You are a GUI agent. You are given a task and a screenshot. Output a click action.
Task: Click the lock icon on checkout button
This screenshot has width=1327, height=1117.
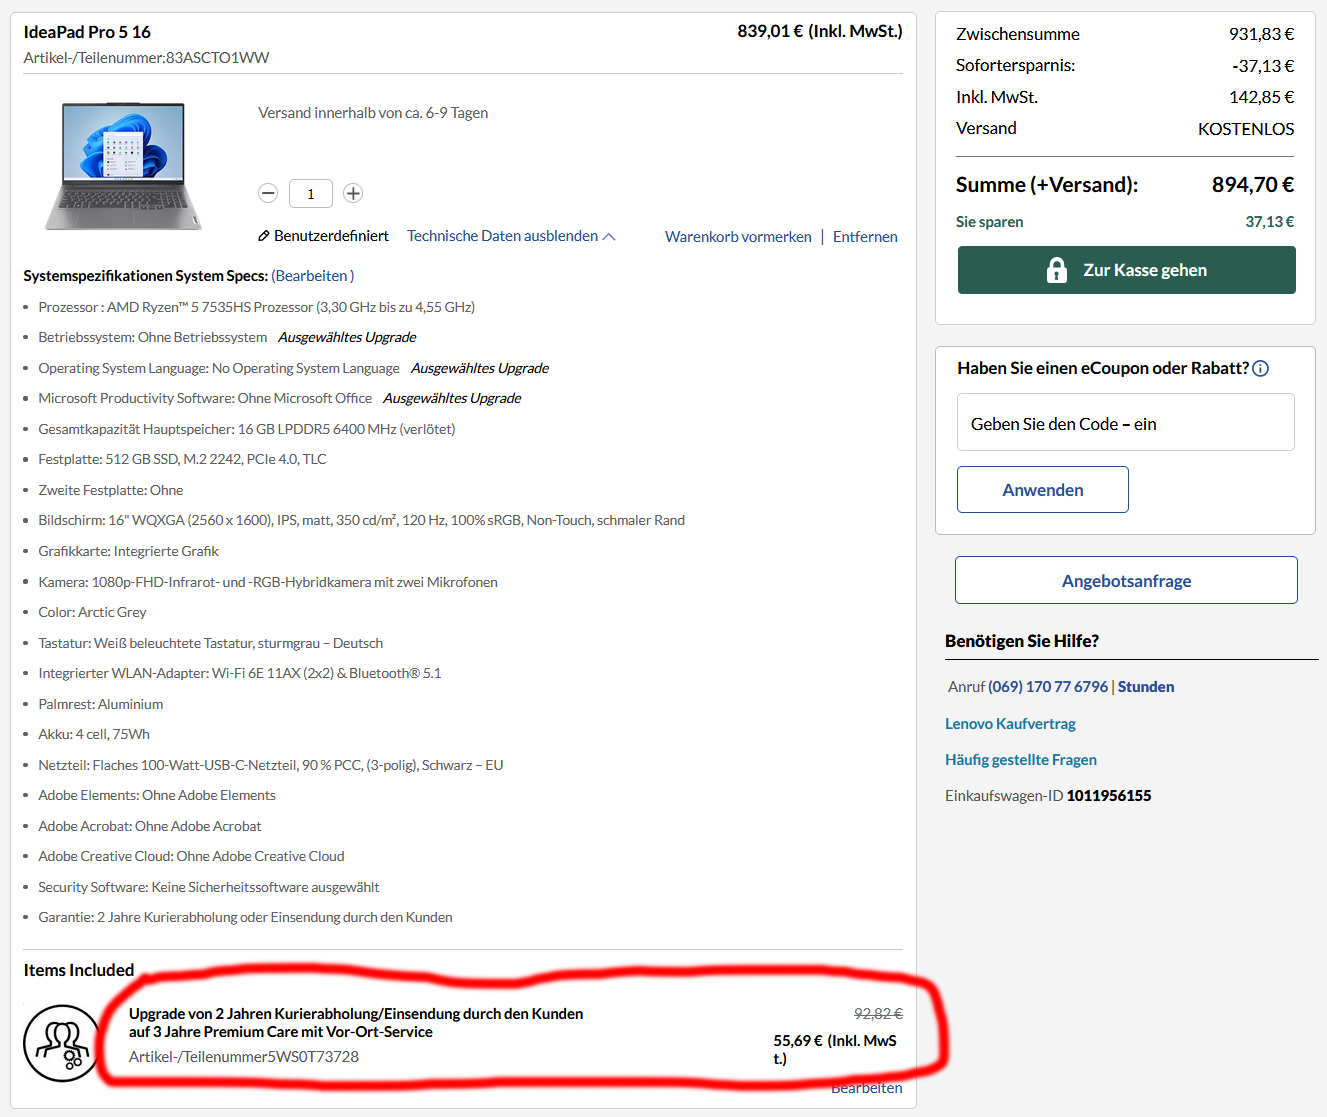coord(1057,270)
